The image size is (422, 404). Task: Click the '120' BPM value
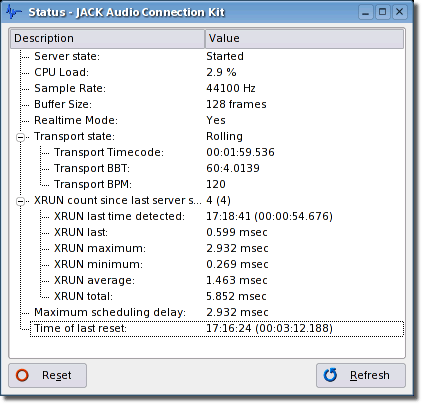coord(216,184)
